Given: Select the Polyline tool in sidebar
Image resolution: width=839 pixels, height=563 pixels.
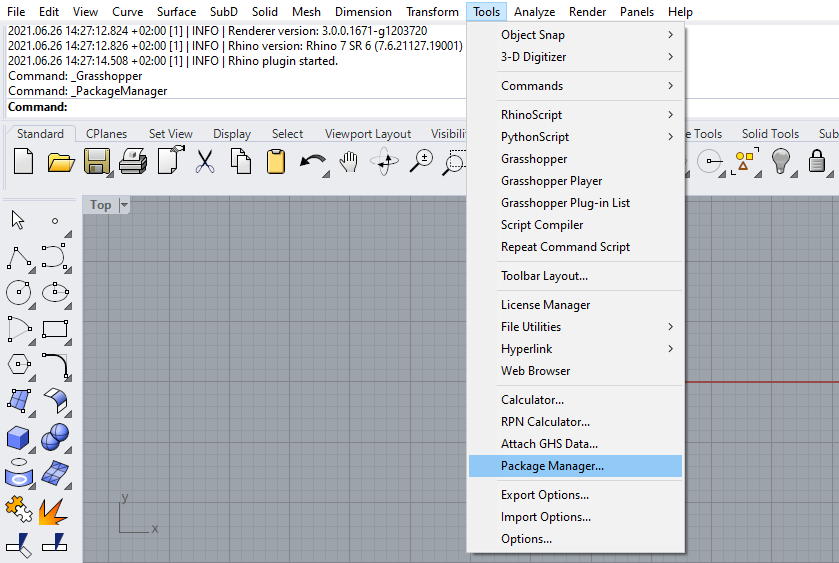Looking at the screenshot, I should pos(18,258).
